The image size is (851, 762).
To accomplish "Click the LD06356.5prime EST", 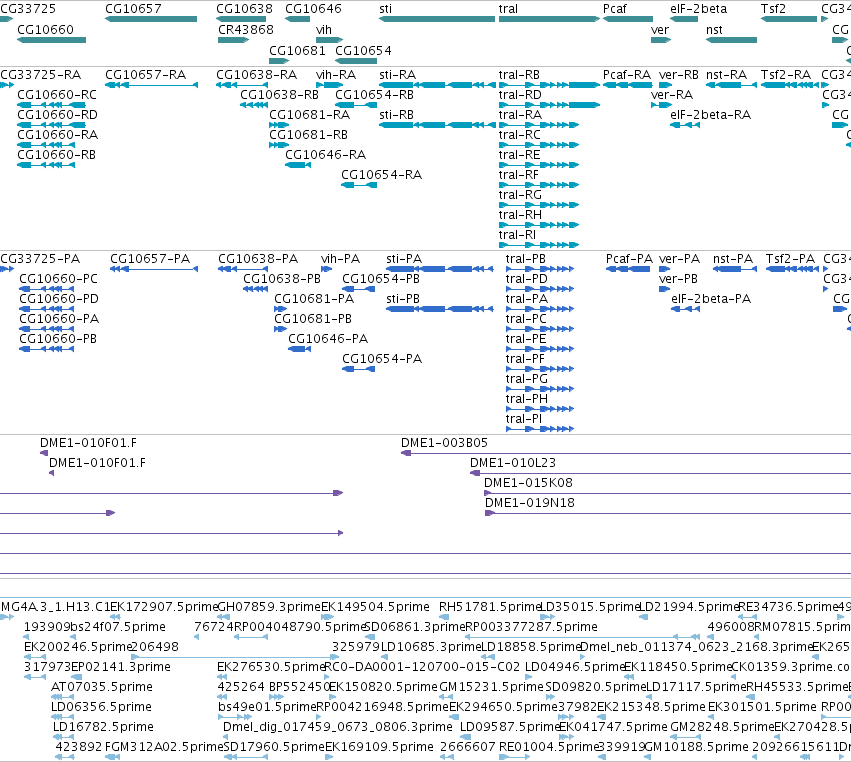I will click(x=62, y=717).
